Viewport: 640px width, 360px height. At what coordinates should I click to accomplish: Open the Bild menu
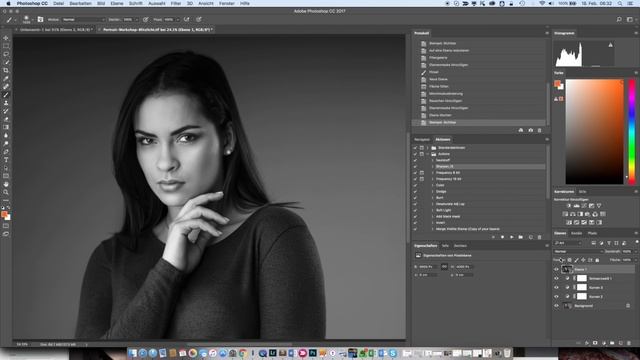101,3
